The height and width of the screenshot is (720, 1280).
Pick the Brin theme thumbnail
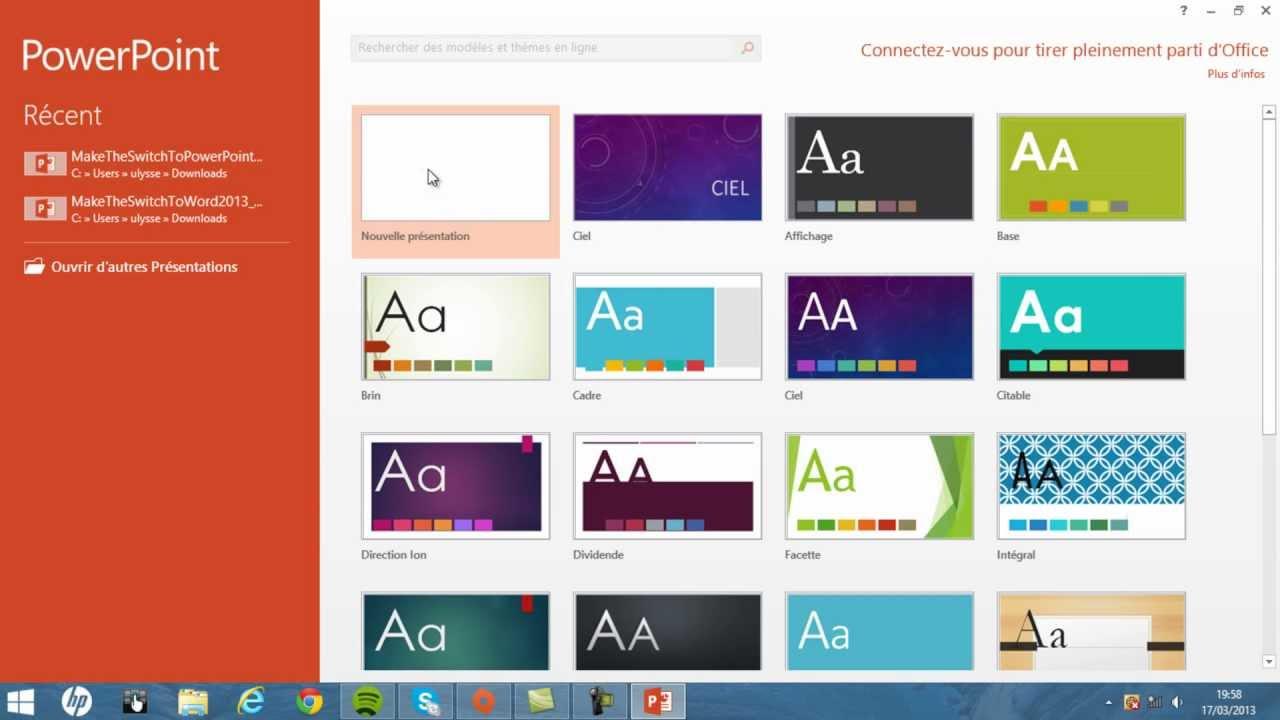click(x=455, y=327)
